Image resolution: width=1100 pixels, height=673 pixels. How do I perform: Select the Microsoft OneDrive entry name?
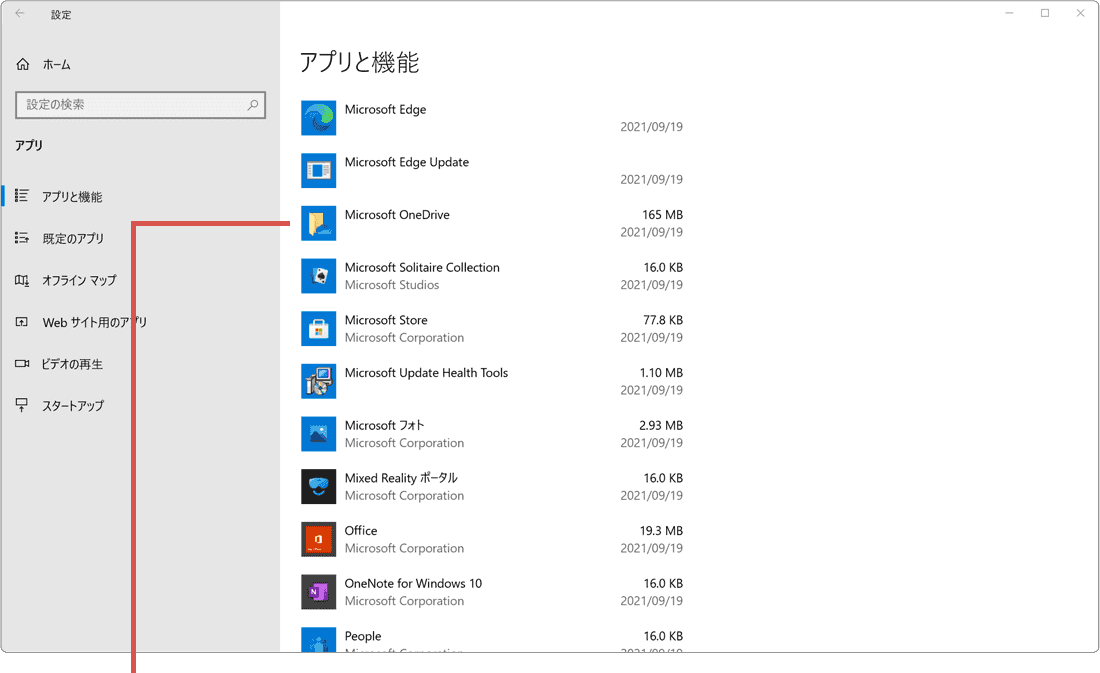[397, 215]
